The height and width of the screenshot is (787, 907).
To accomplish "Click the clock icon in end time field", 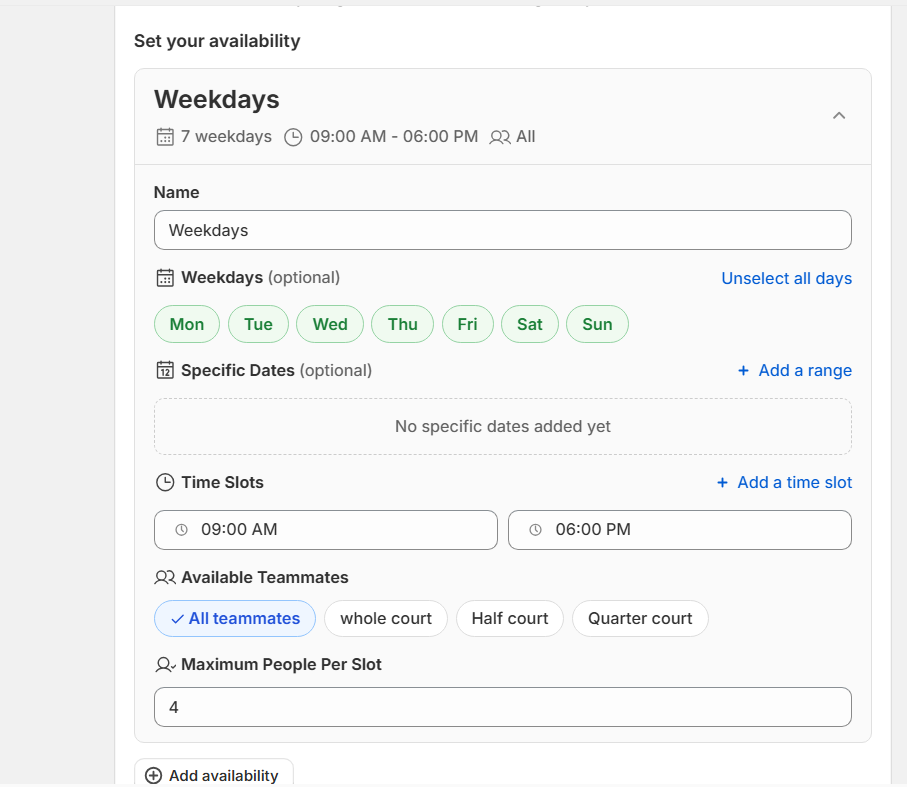I will 535,530.
